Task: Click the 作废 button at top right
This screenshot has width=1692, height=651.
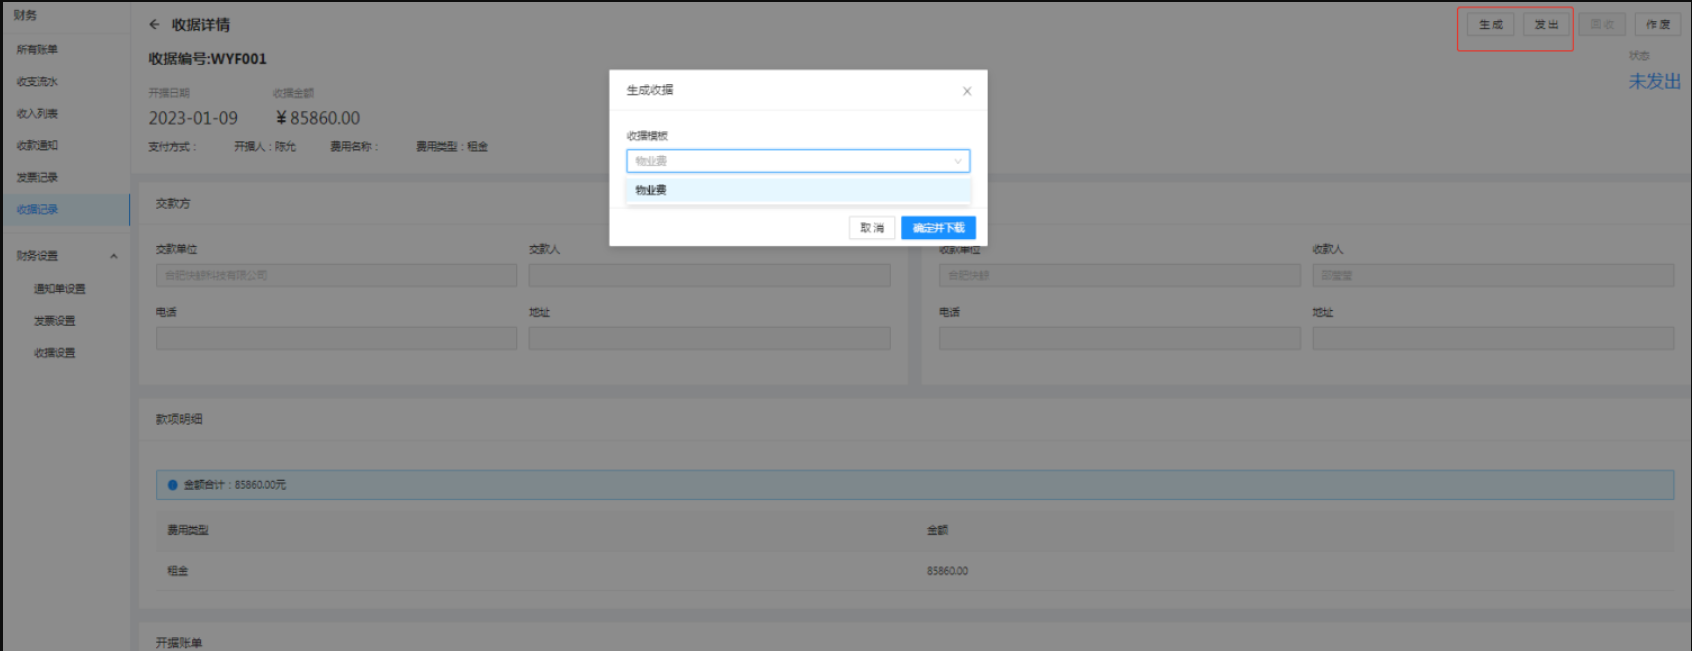Action: pyautogui.click(x=1657, y=25)
